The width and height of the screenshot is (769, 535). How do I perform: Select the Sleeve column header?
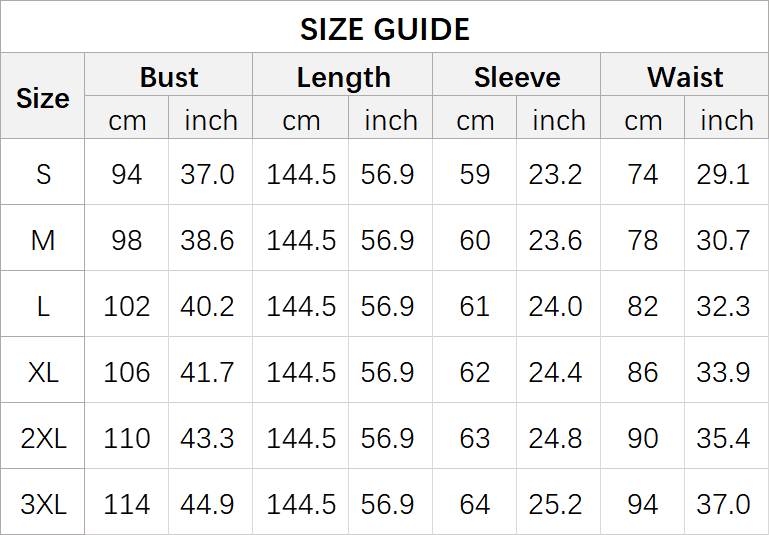[517, 77]
